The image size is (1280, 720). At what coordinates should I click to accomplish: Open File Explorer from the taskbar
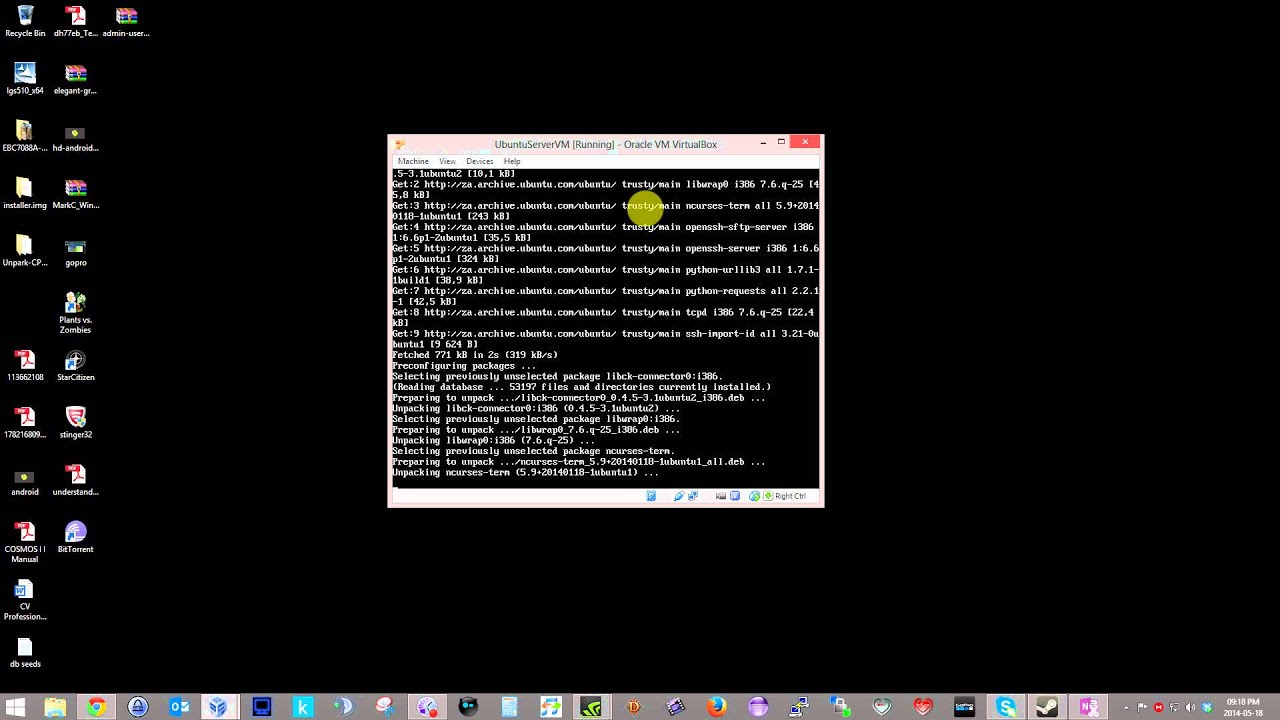(x=55, y=707)
